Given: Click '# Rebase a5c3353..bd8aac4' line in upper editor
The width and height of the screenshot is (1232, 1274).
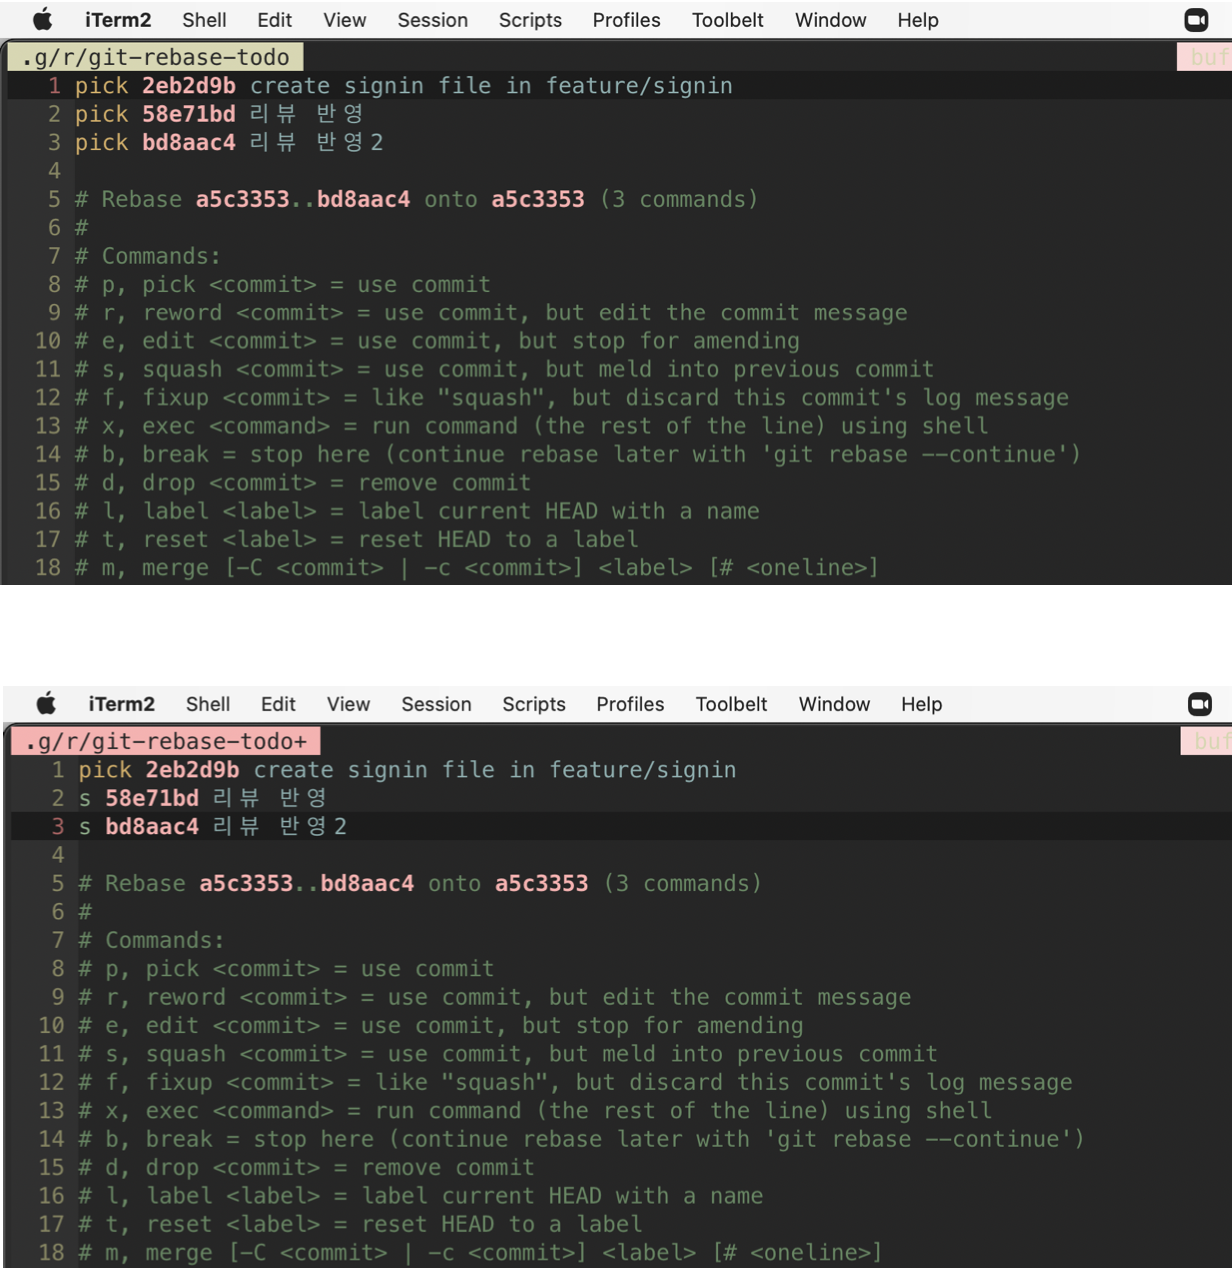Looking at the screenshot, I should coord(416,199).
